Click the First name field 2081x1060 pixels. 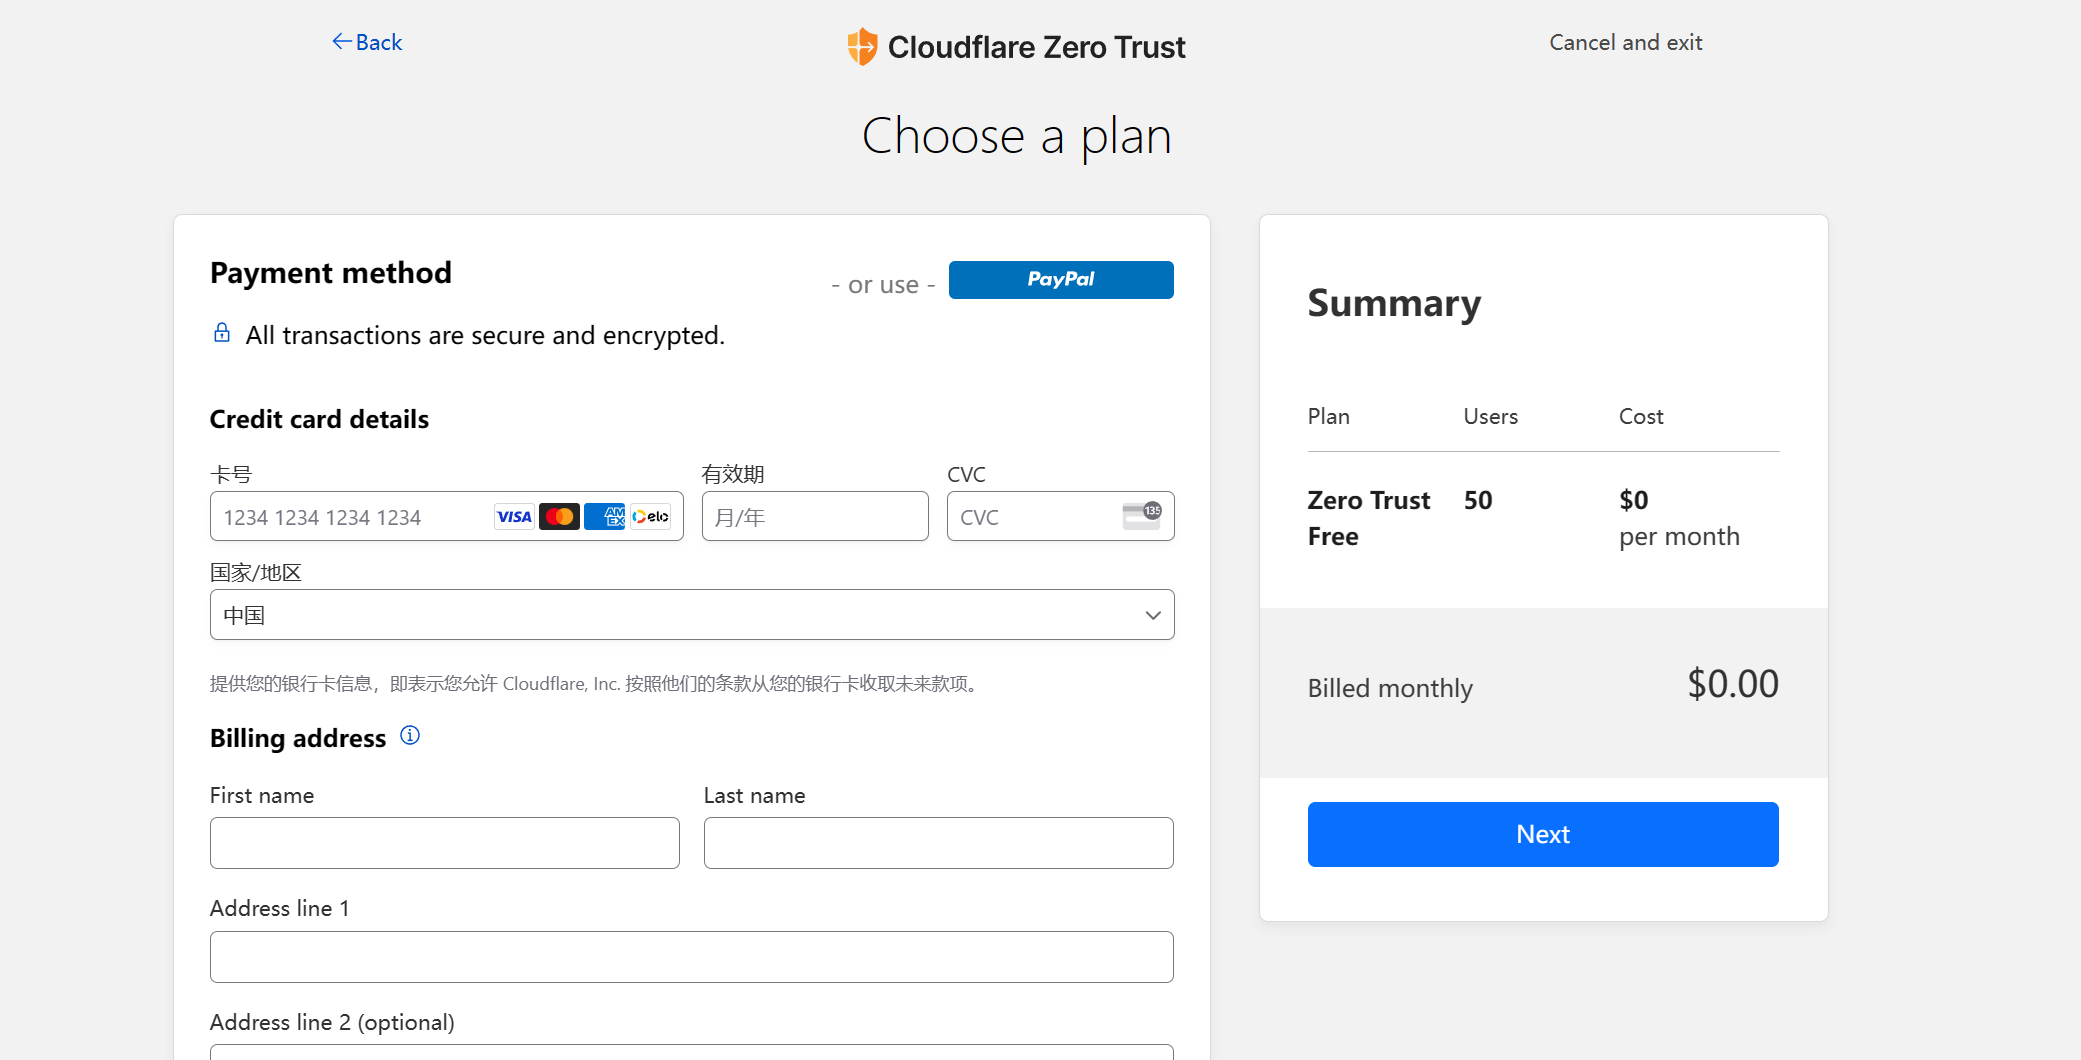pyautogui.click(x=444, y=843)
